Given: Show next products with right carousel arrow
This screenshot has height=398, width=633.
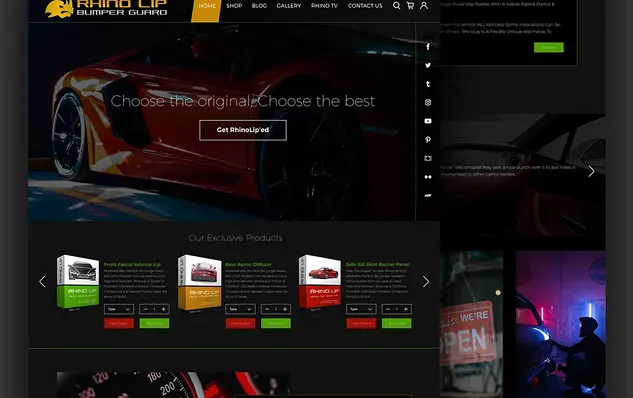Looking at the screenshot, I should click(425, 281).
